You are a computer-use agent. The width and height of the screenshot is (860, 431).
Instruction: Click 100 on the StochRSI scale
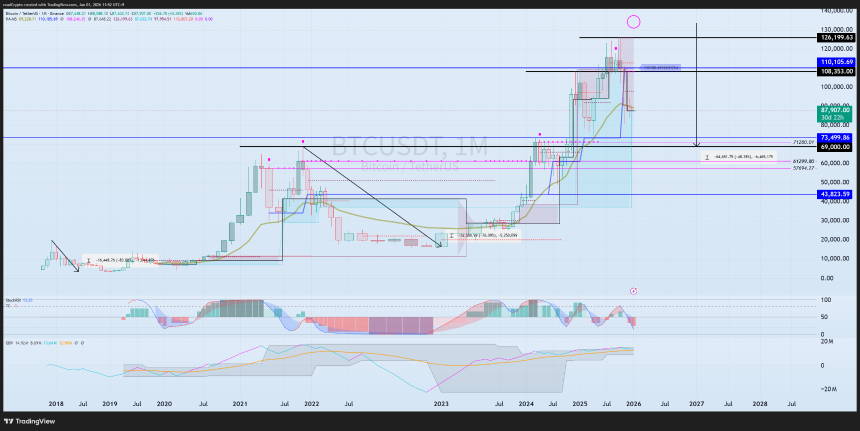click(825, 300)
